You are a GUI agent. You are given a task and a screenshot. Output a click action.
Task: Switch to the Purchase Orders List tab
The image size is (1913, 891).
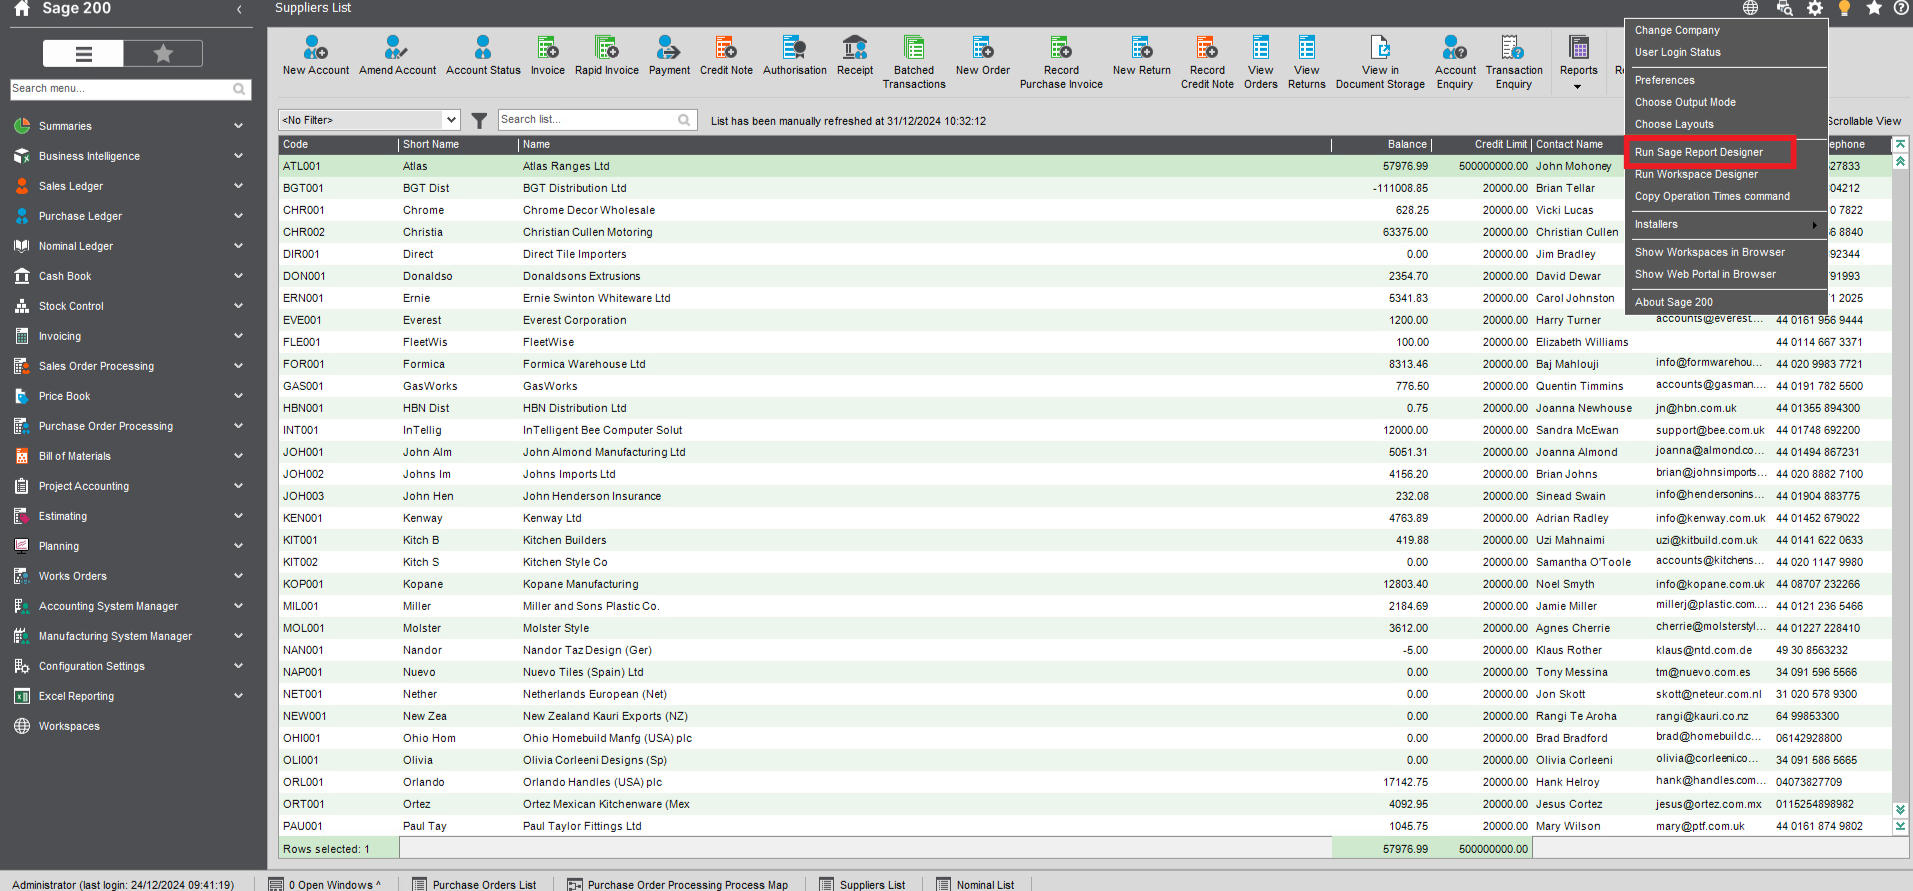coord(475,884)
